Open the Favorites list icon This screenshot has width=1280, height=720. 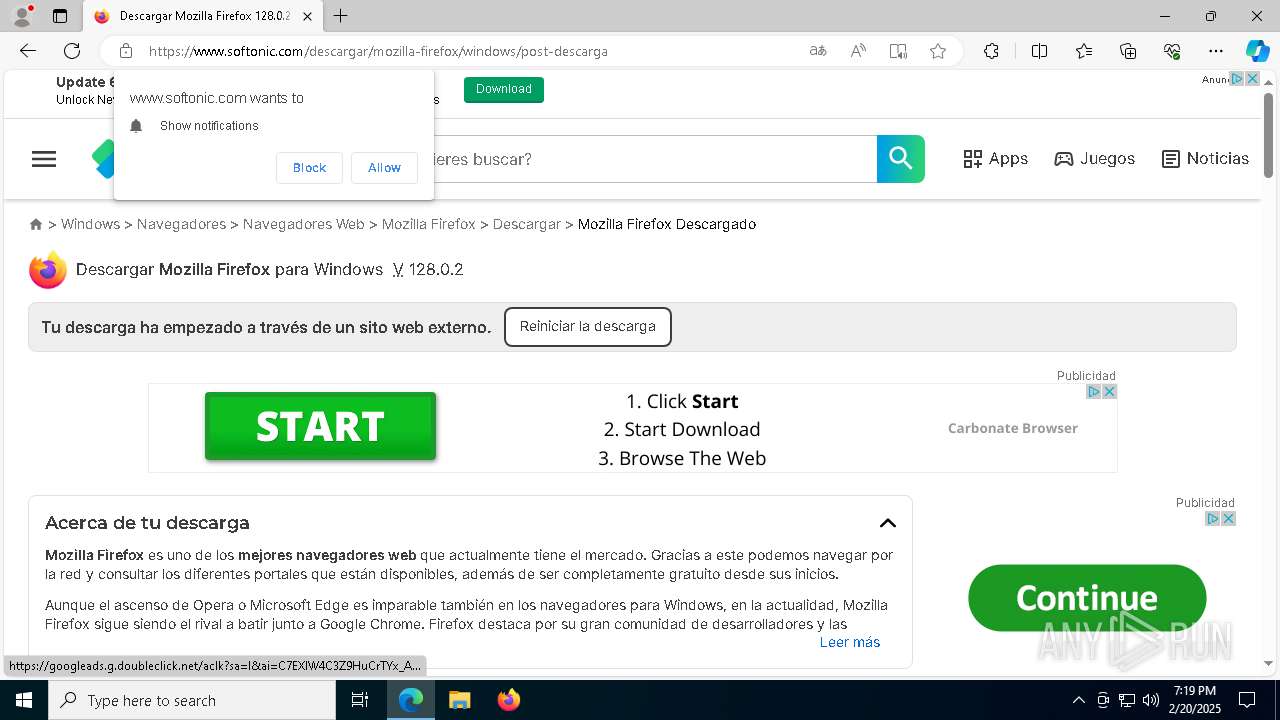pos(1084,51)
